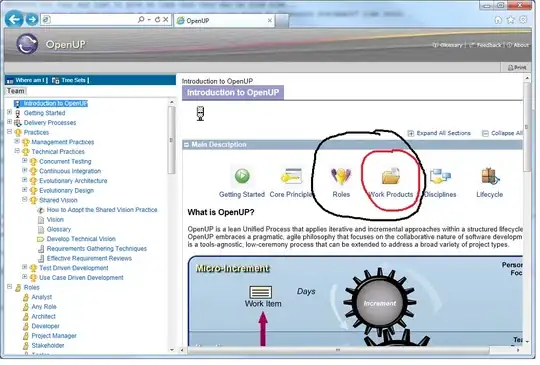Image resolution: width=540 pixels, height=365 pixels.
Task: Click into the browser address field
Action: pyautogui.click(x=90, y=20)
